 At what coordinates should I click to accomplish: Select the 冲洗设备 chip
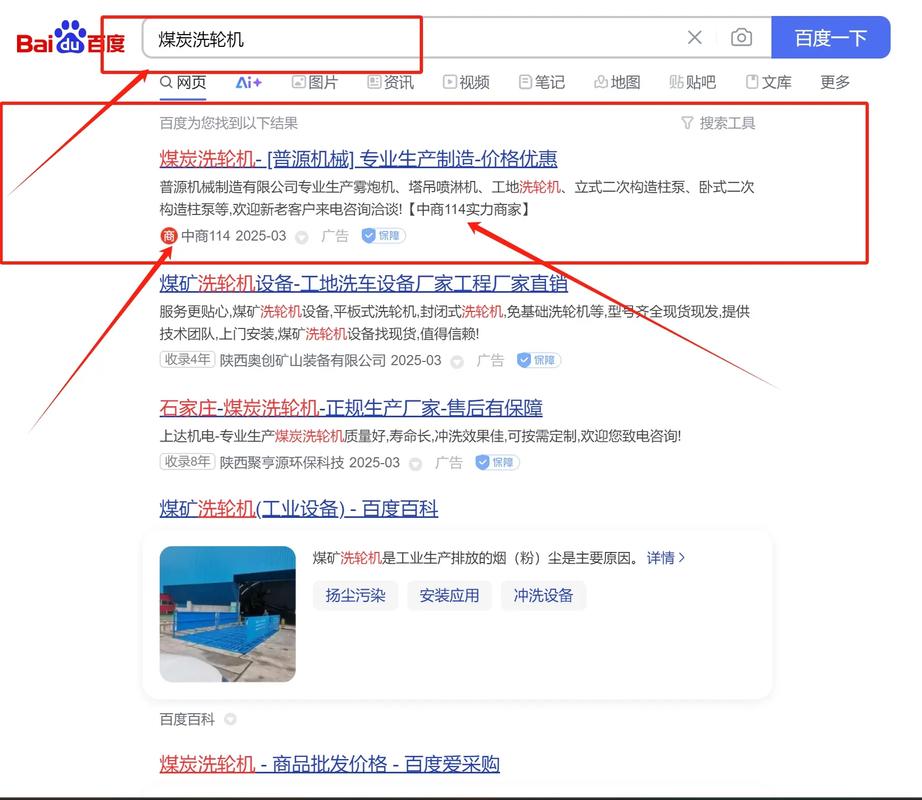click(x=543, y=595)
